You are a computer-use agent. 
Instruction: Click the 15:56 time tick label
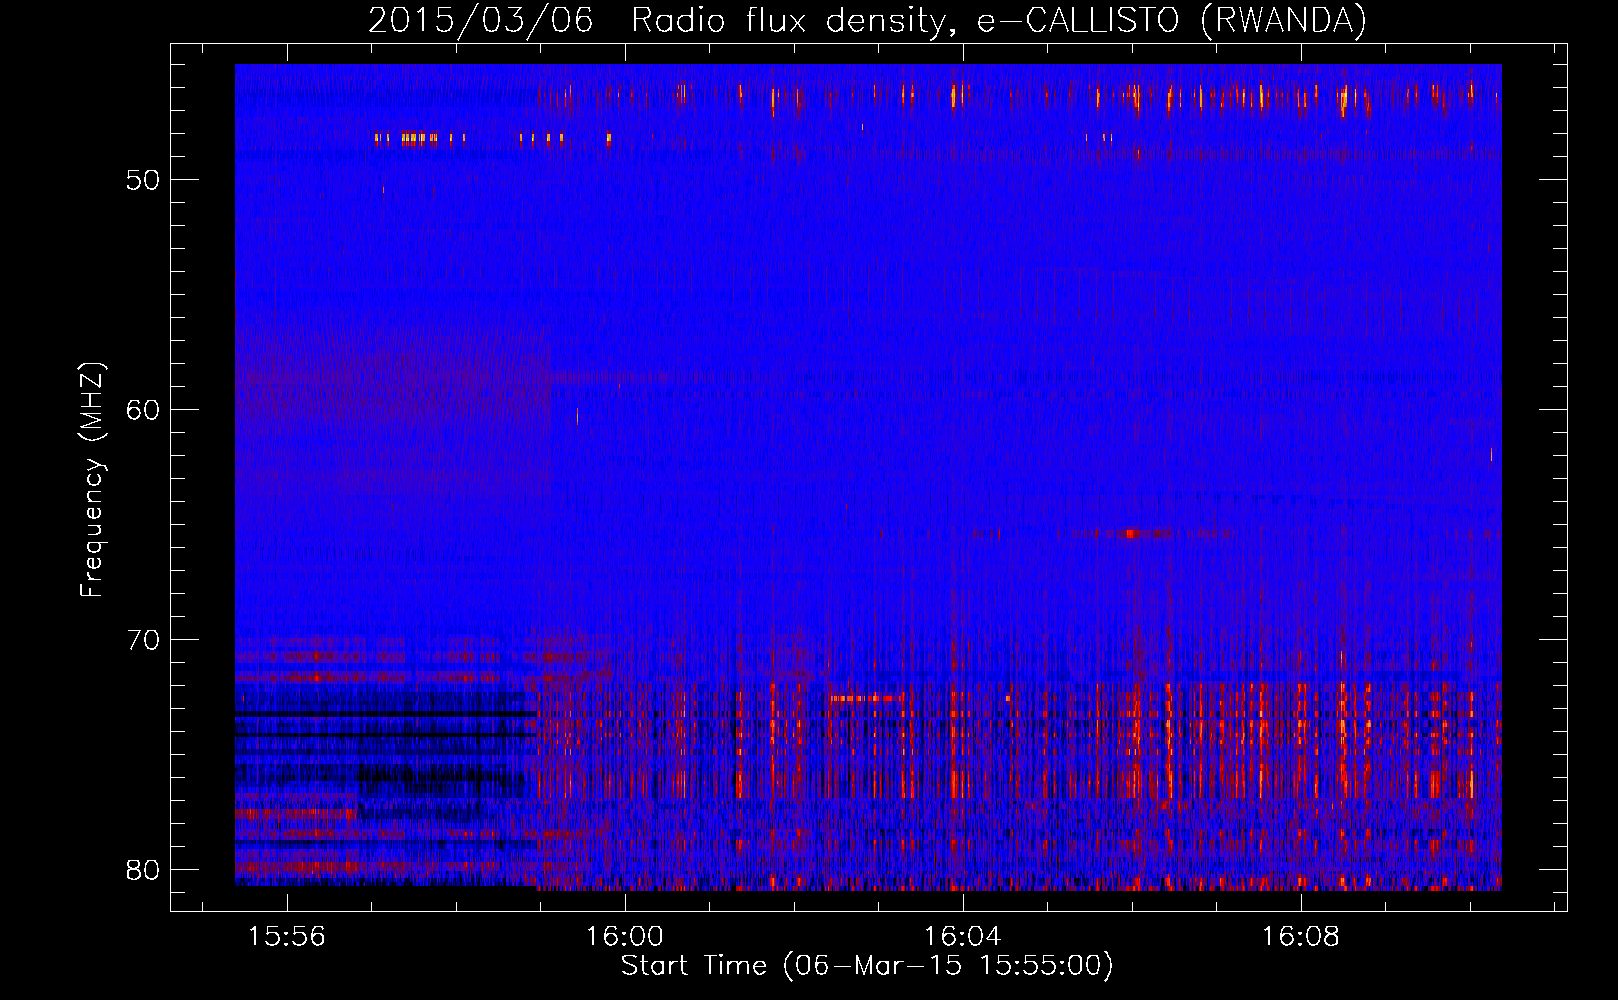[287, 936]
